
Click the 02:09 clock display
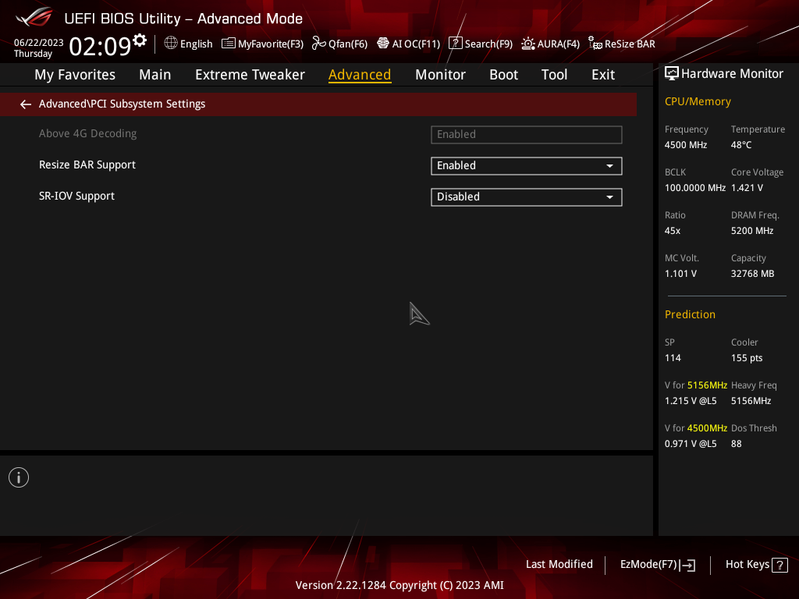coord(100,46)
